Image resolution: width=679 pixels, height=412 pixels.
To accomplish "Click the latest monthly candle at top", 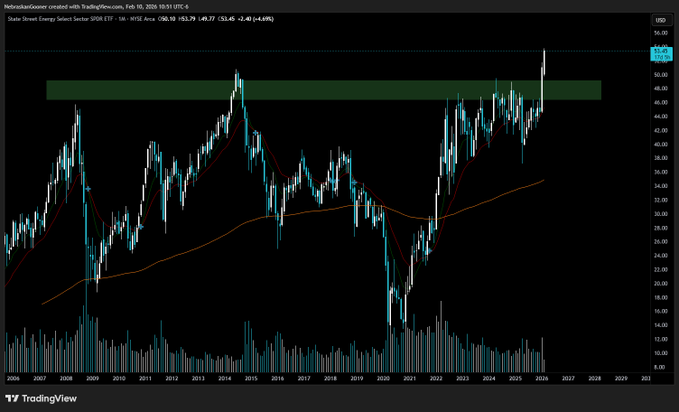I will click(x=544, y=62).
